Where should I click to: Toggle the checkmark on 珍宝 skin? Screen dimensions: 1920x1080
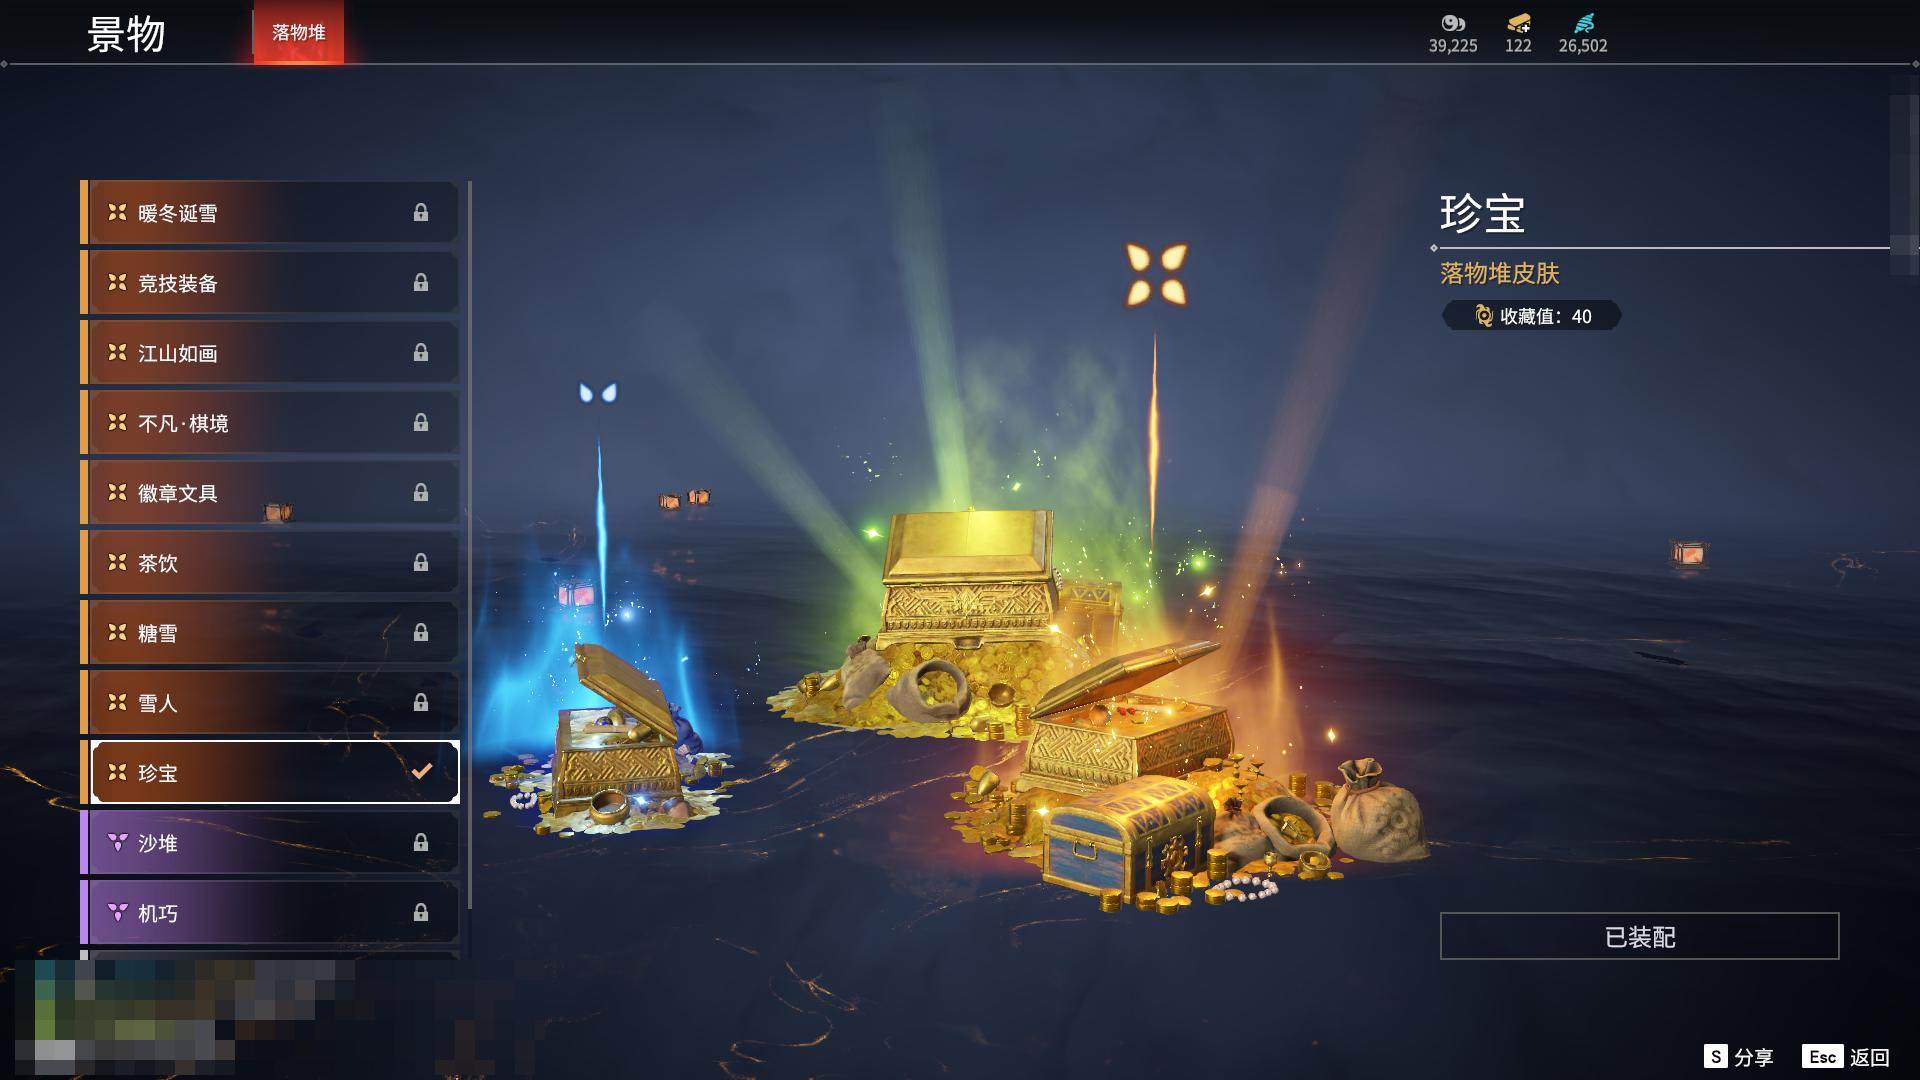point(422,771)
